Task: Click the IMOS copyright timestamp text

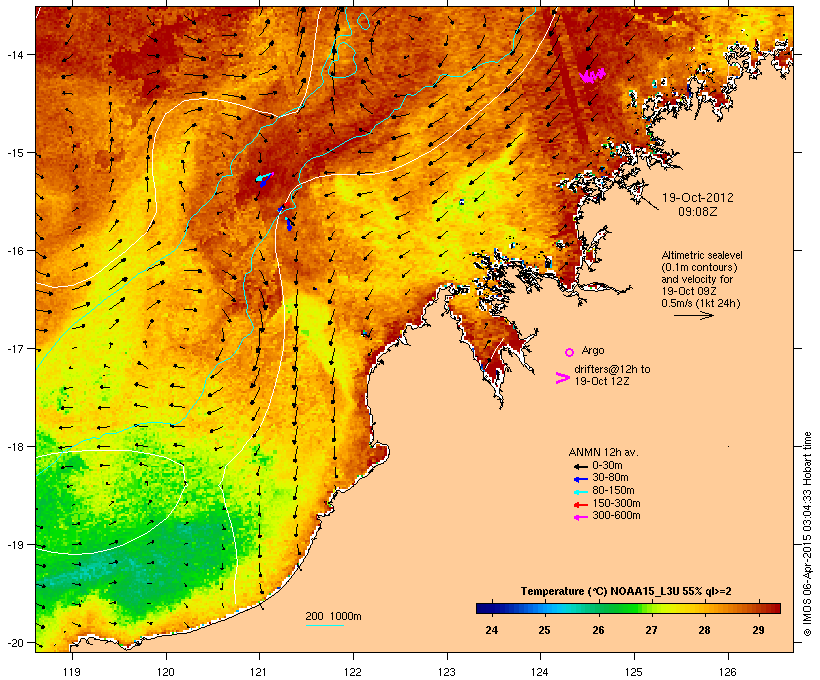Action: (x=807, y=534)
